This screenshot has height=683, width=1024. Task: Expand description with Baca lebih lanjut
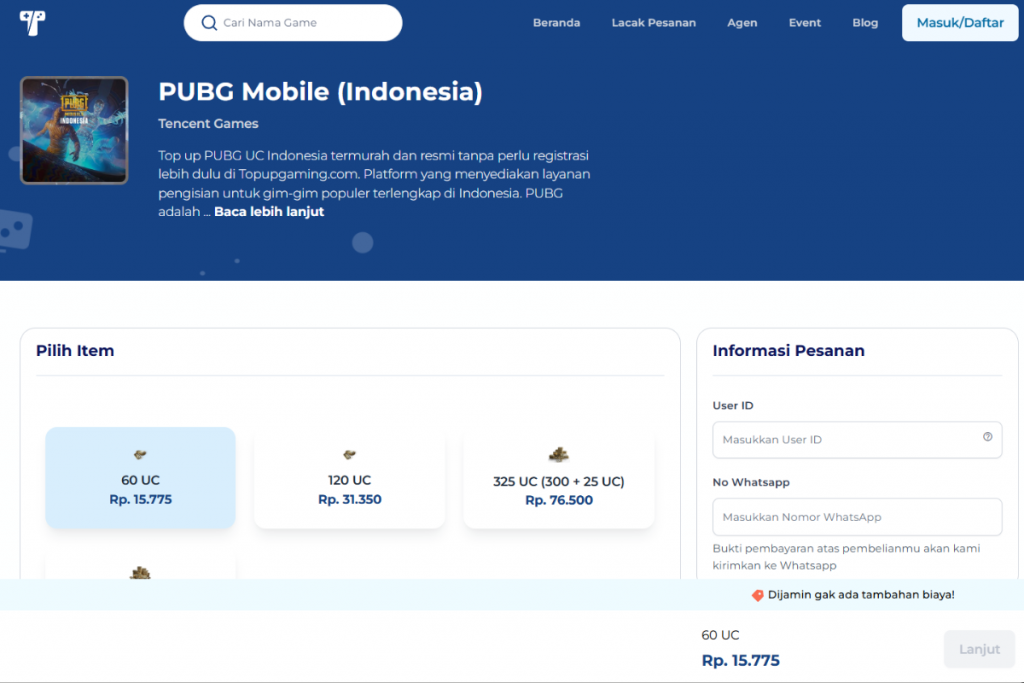(x=269, y=212)
